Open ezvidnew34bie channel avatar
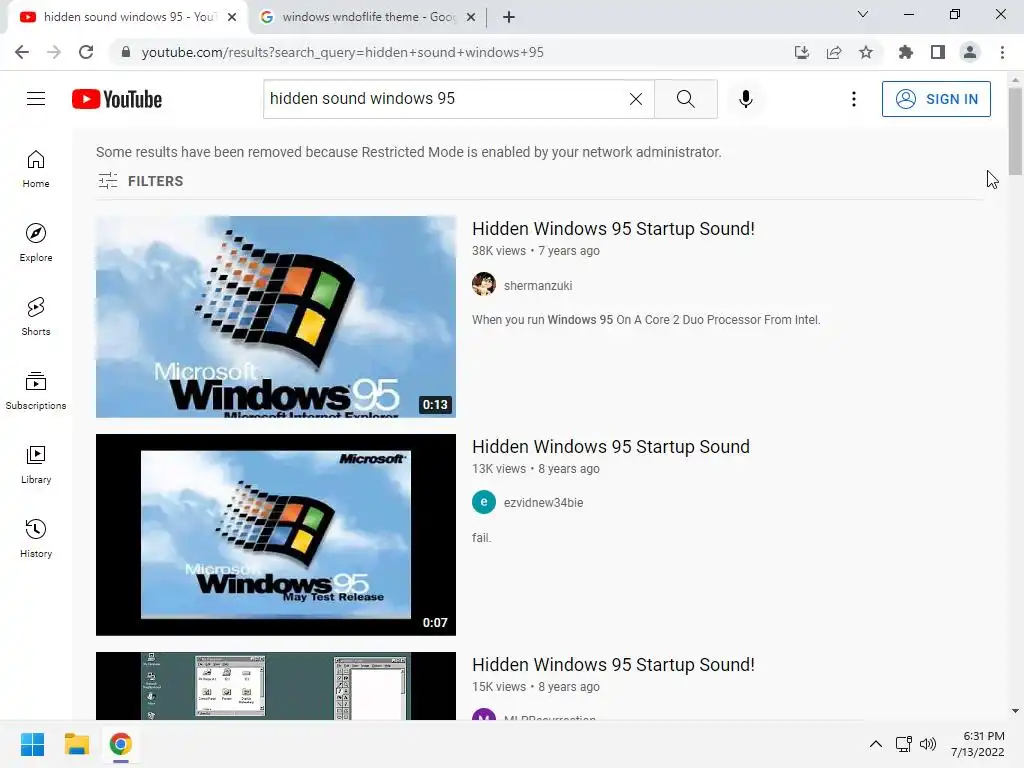1024x768 pixels. [484, 502]
